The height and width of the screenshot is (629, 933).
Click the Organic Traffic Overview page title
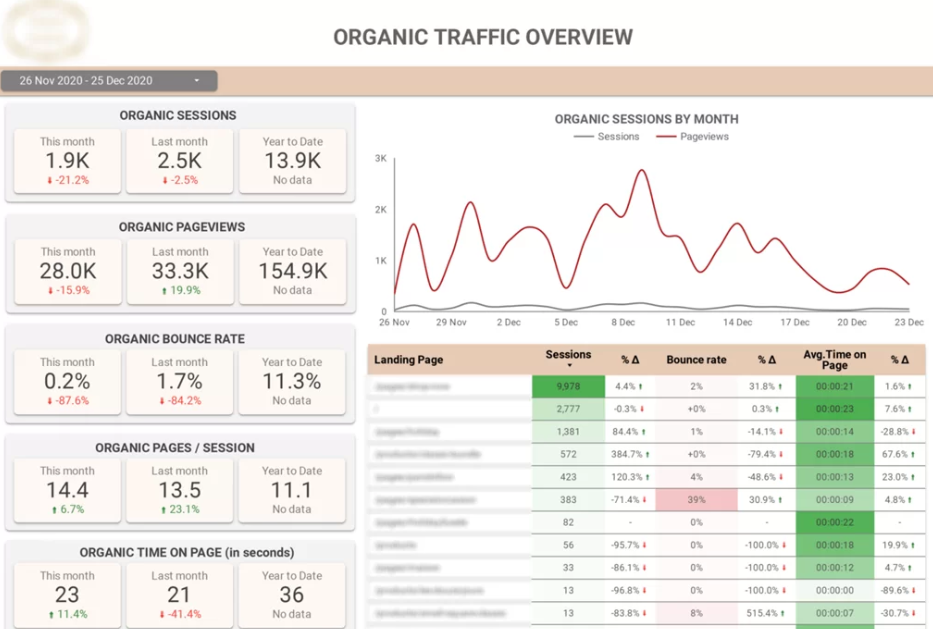482,38
